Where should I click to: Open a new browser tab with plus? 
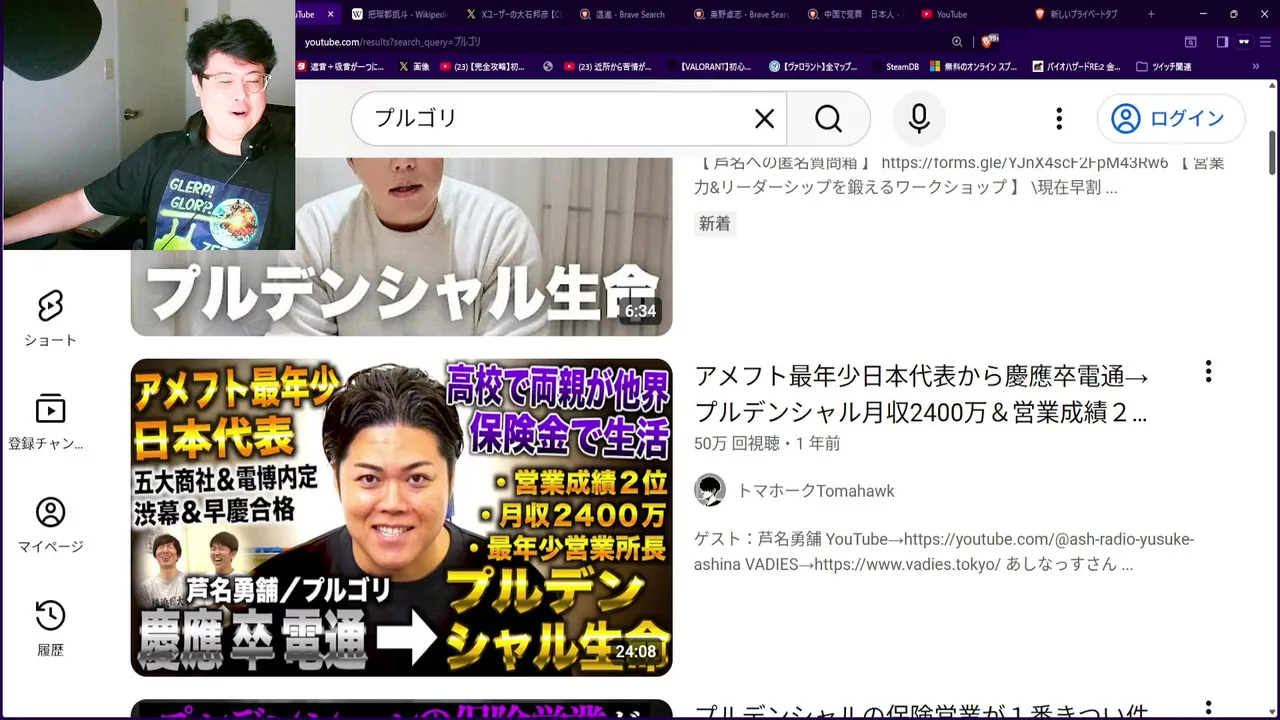click(x=1151, y=14)
